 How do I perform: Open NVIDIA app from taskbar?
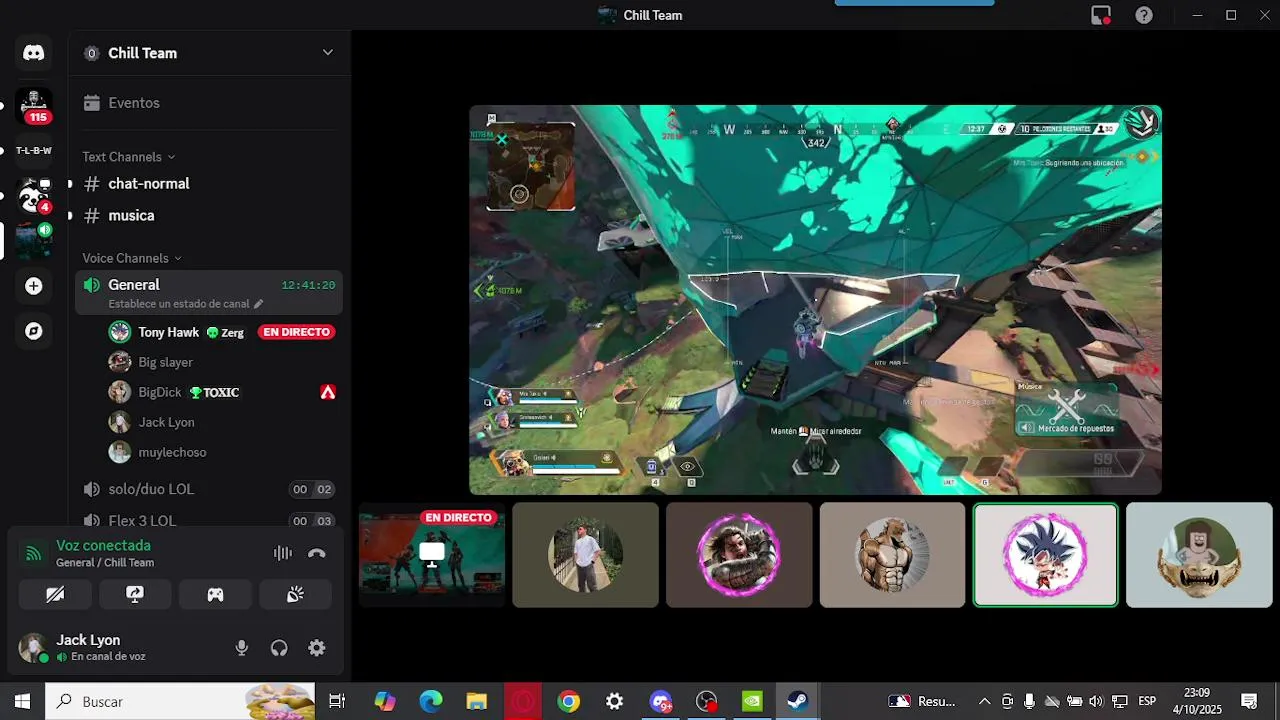[x=752, y=701]
